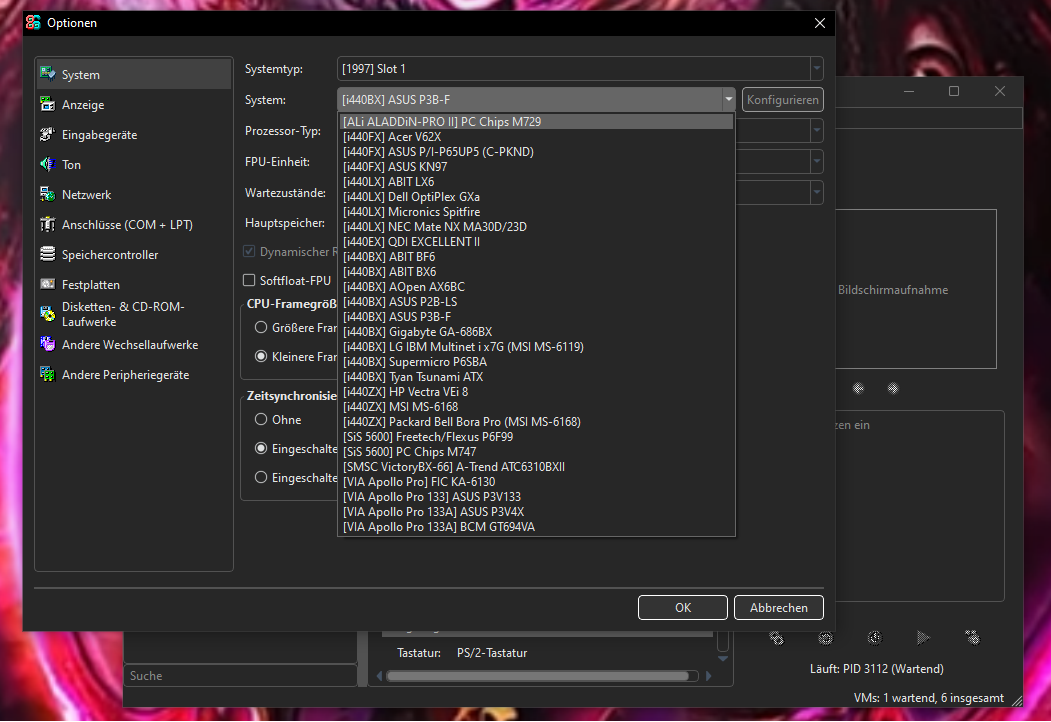Click the Konfigurieren button
Viewport: 1051px width, 722px height.
click(782, 99)
